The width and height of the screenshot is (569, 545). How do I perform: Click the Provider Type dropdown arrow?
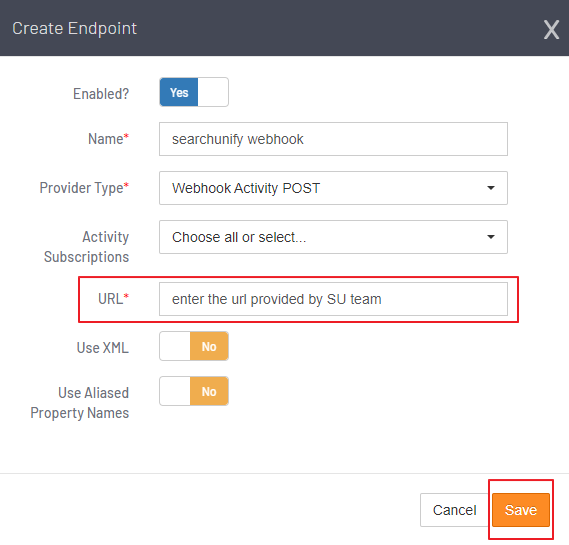coord(491,188)
